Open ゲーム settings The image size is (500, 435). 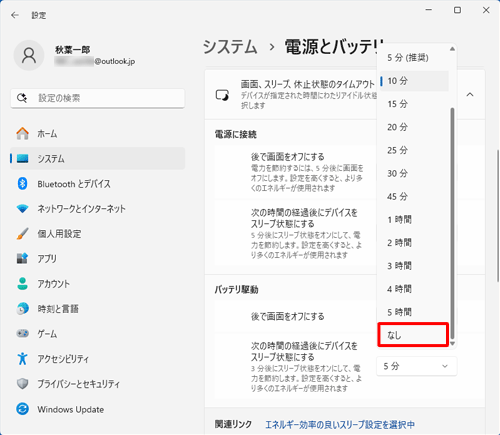click(97, 334)
